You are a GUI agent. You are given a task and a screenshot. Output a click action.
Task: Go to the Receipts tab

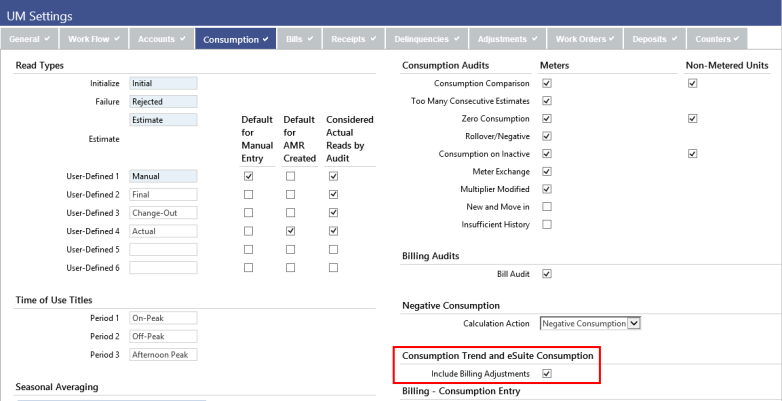coord(356,39)
